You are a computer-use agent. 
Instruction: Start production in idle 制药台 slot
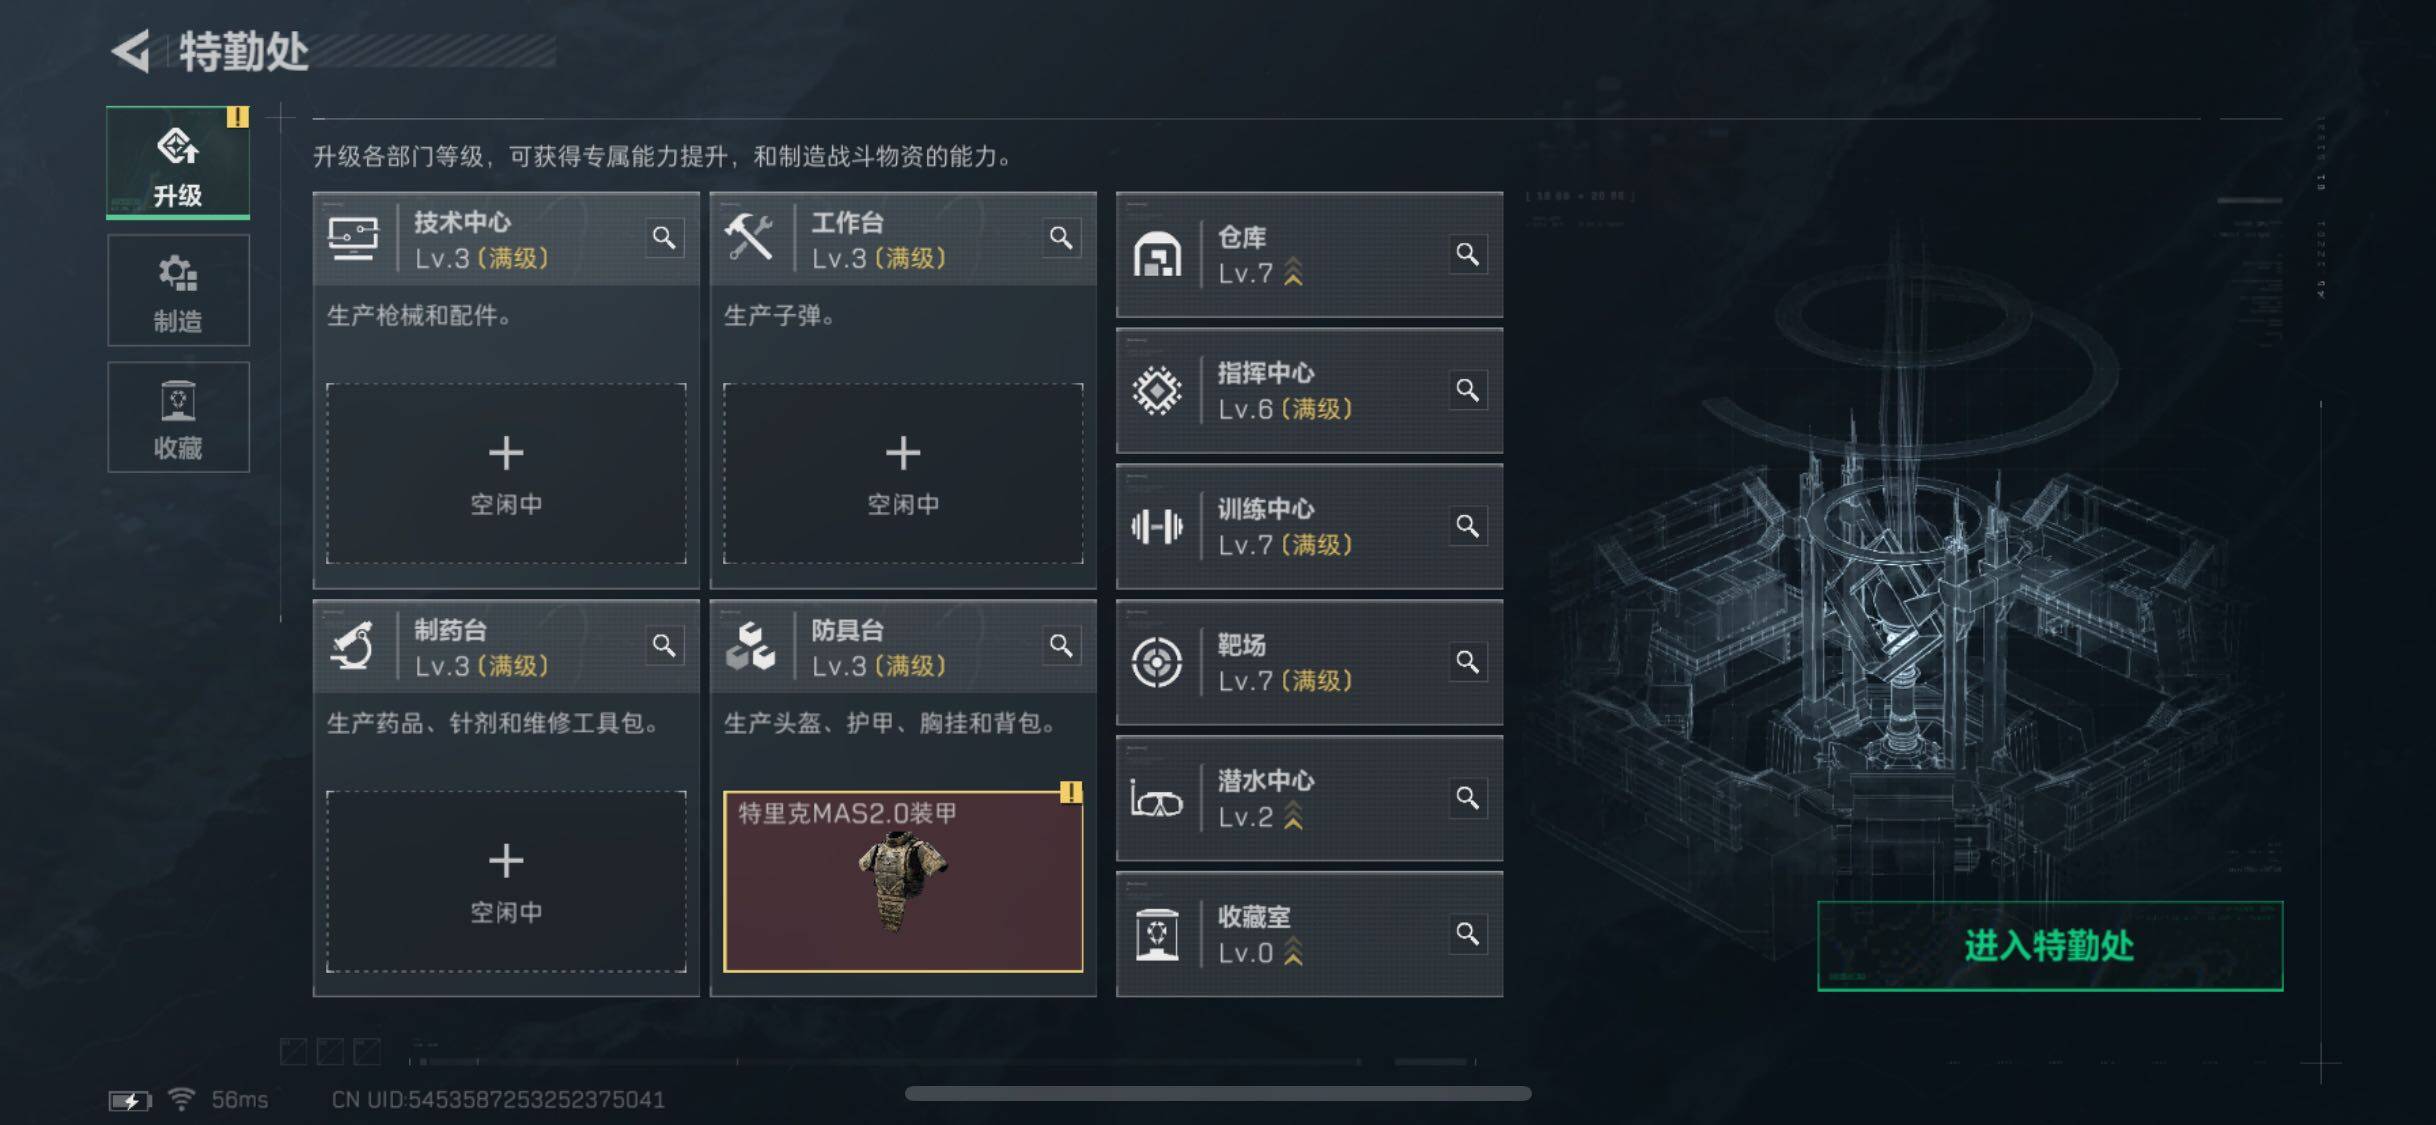(x=506, y=882)
